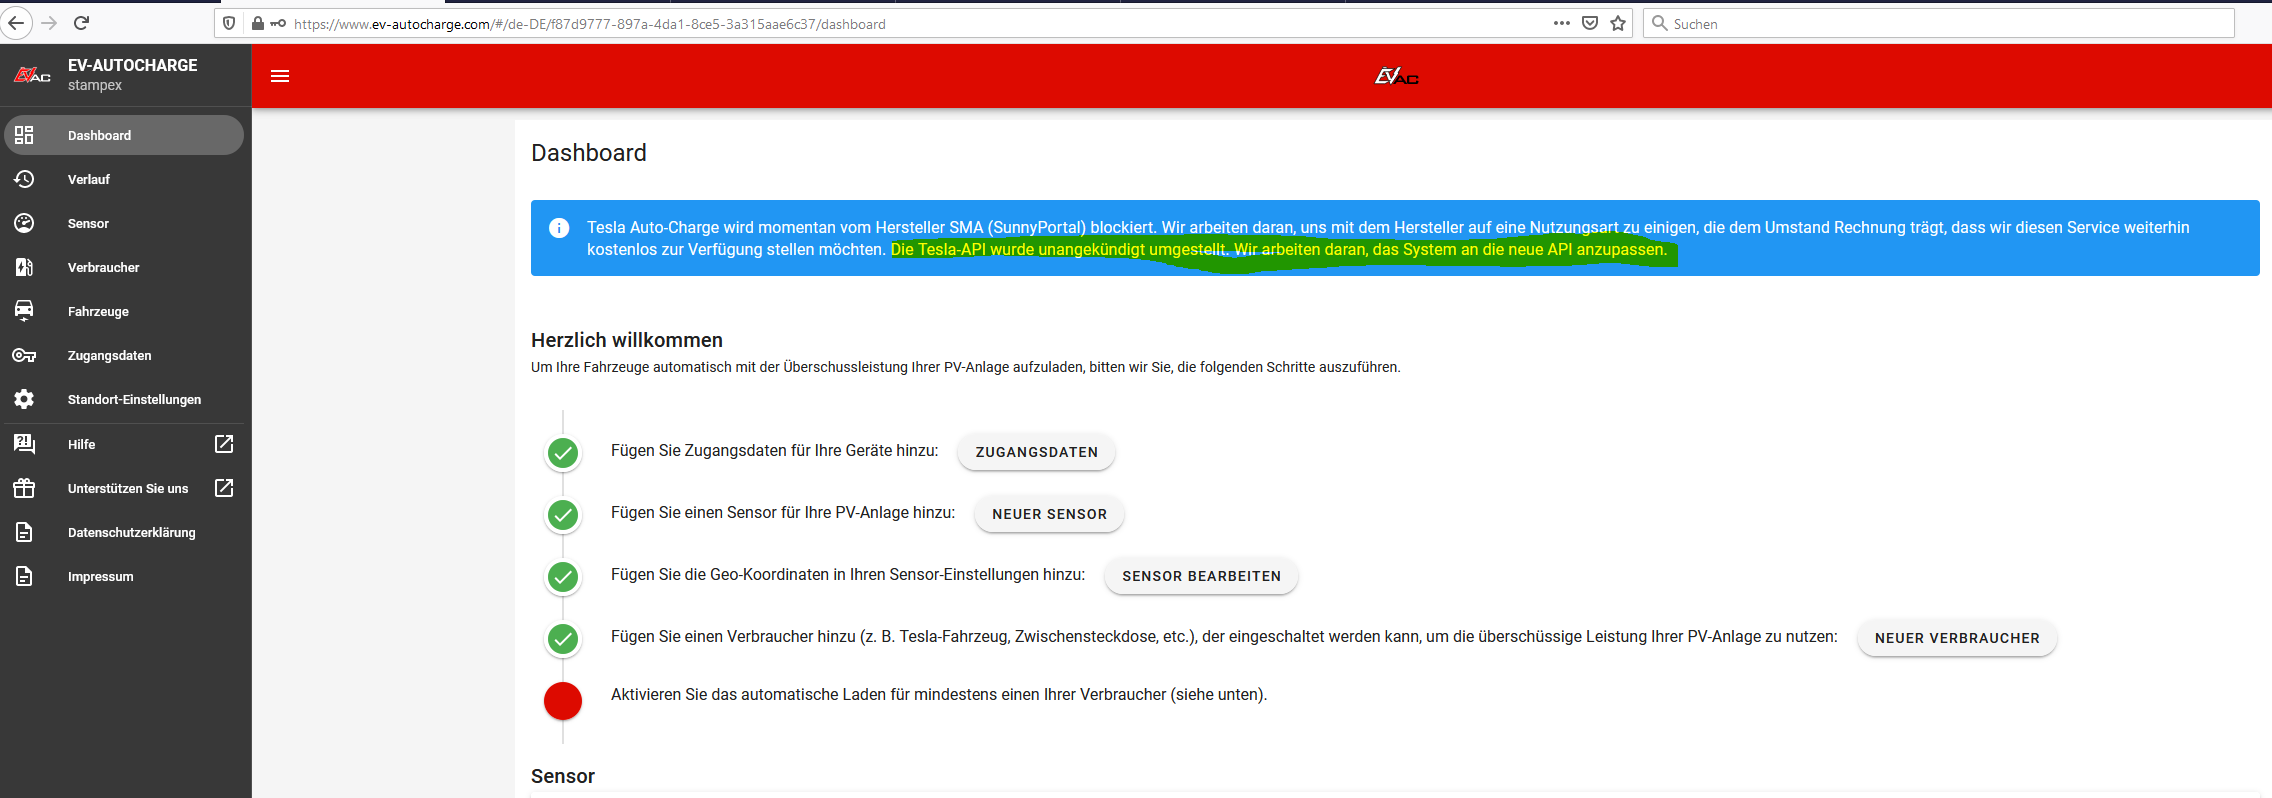
Task: Open the browser page actions ellipsis menu
Action: (x=1561, y=23)
